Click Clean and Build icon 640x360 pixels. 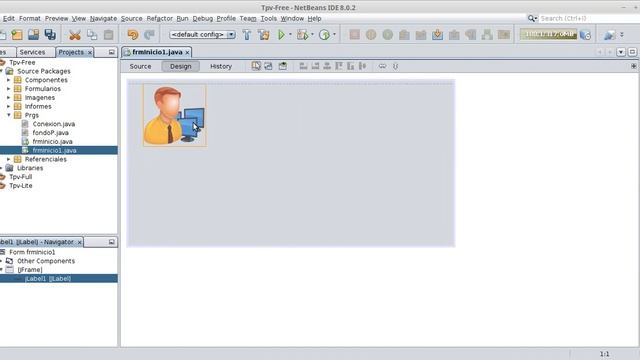264,35
